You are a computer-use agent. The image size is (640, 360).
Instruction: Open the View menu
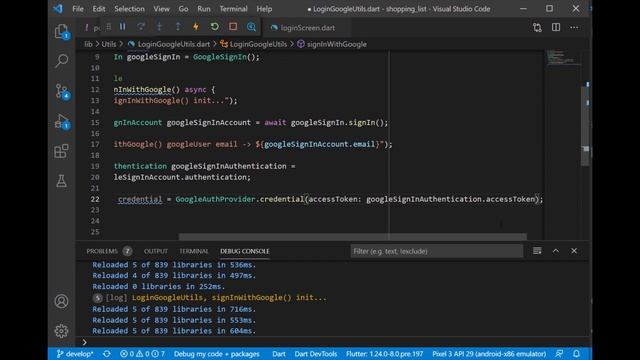click(x=161, y=9)
